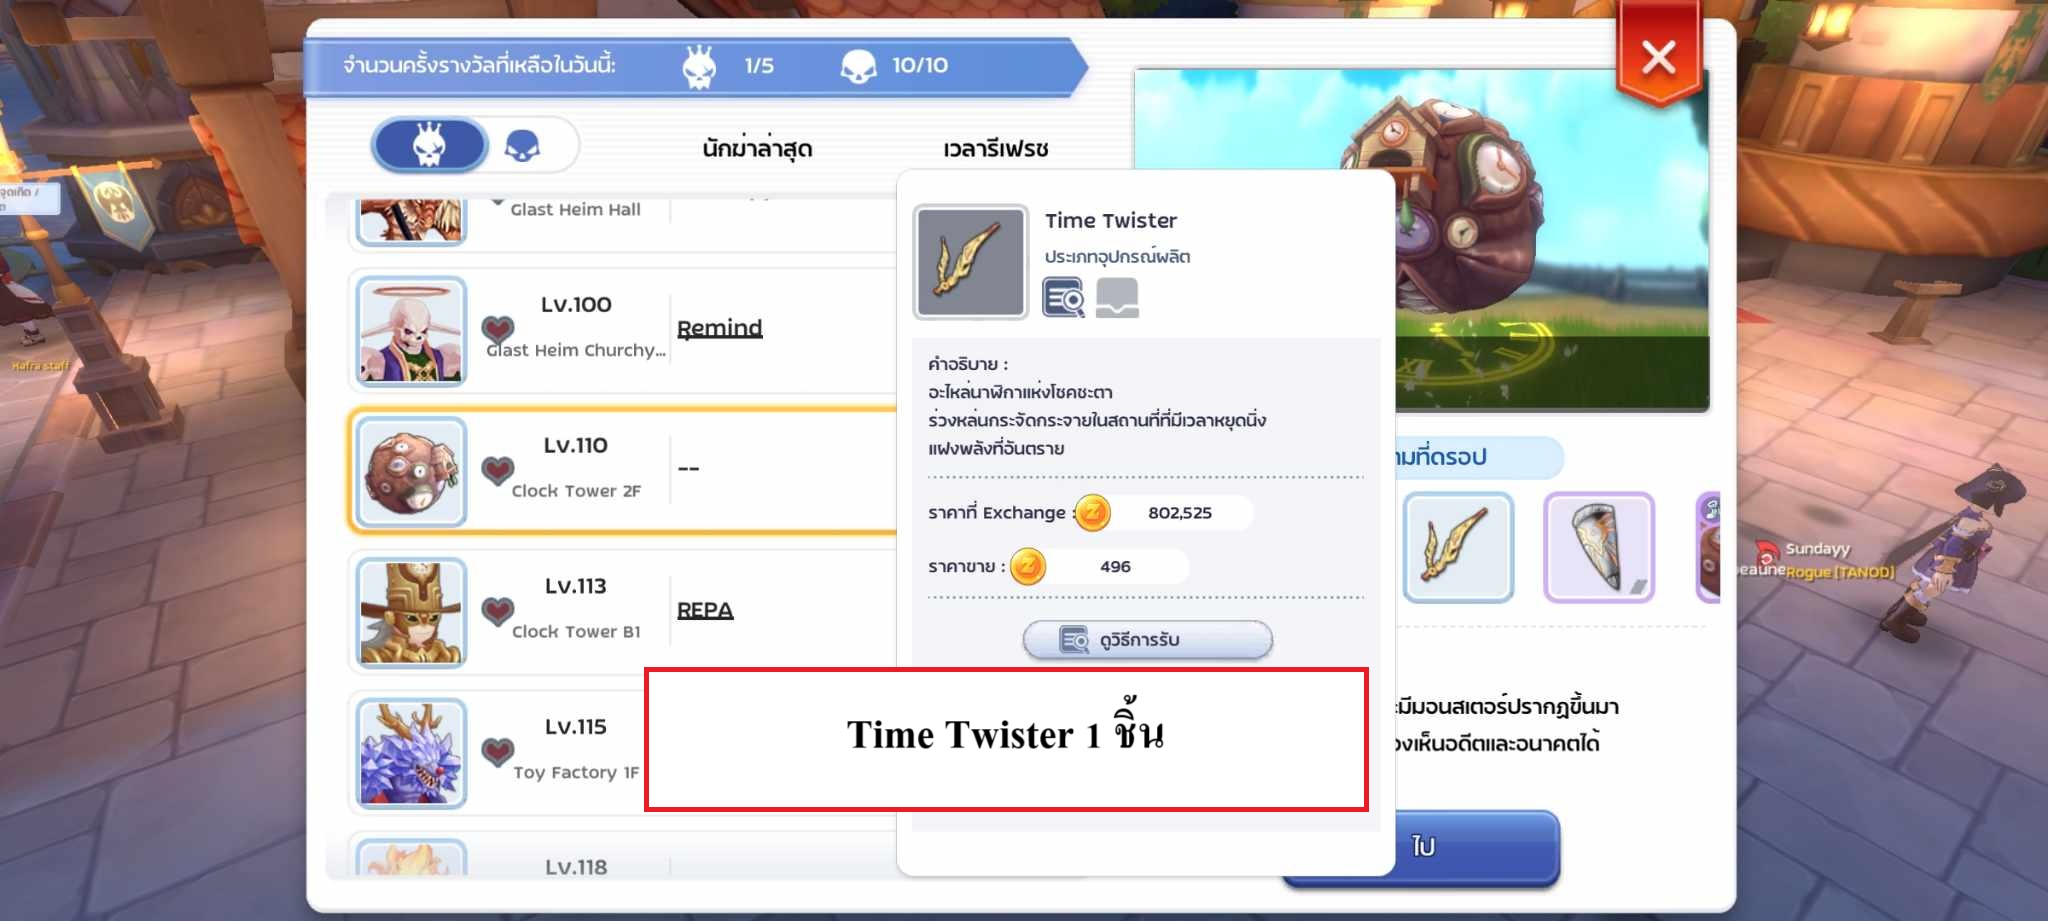Click the MVP crowned skull counter icon
The height and width of the screenshot is (921, 2048).
(x=699, y=67)
